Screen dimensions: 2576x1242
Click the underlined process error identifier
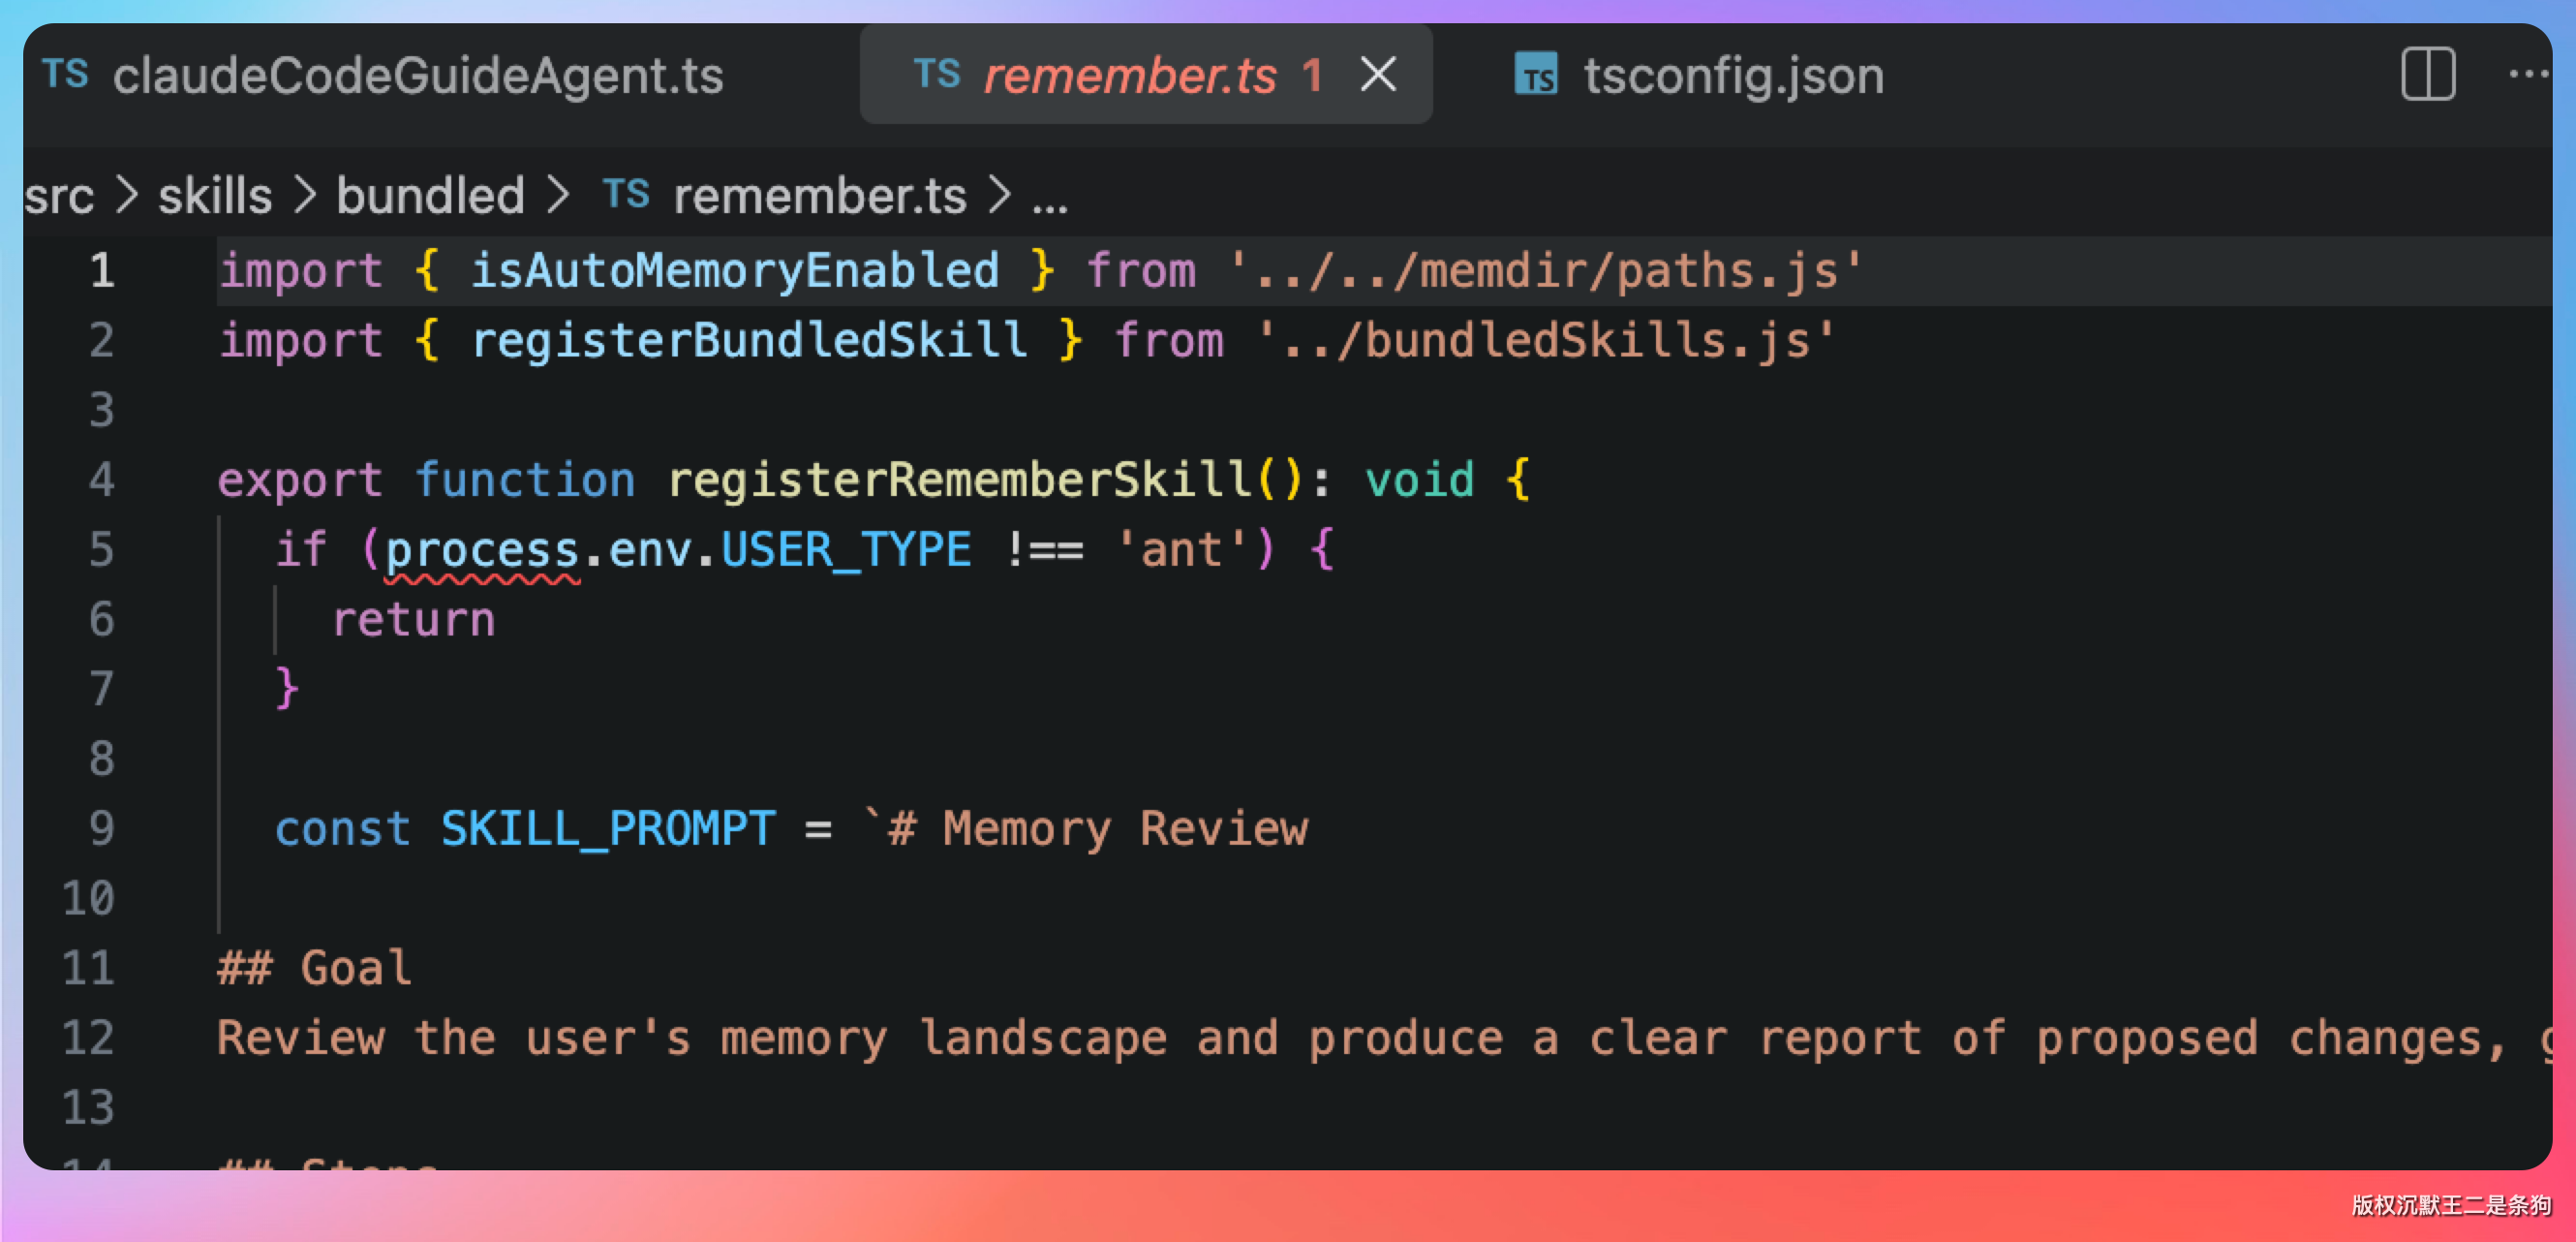pos(482,550)
